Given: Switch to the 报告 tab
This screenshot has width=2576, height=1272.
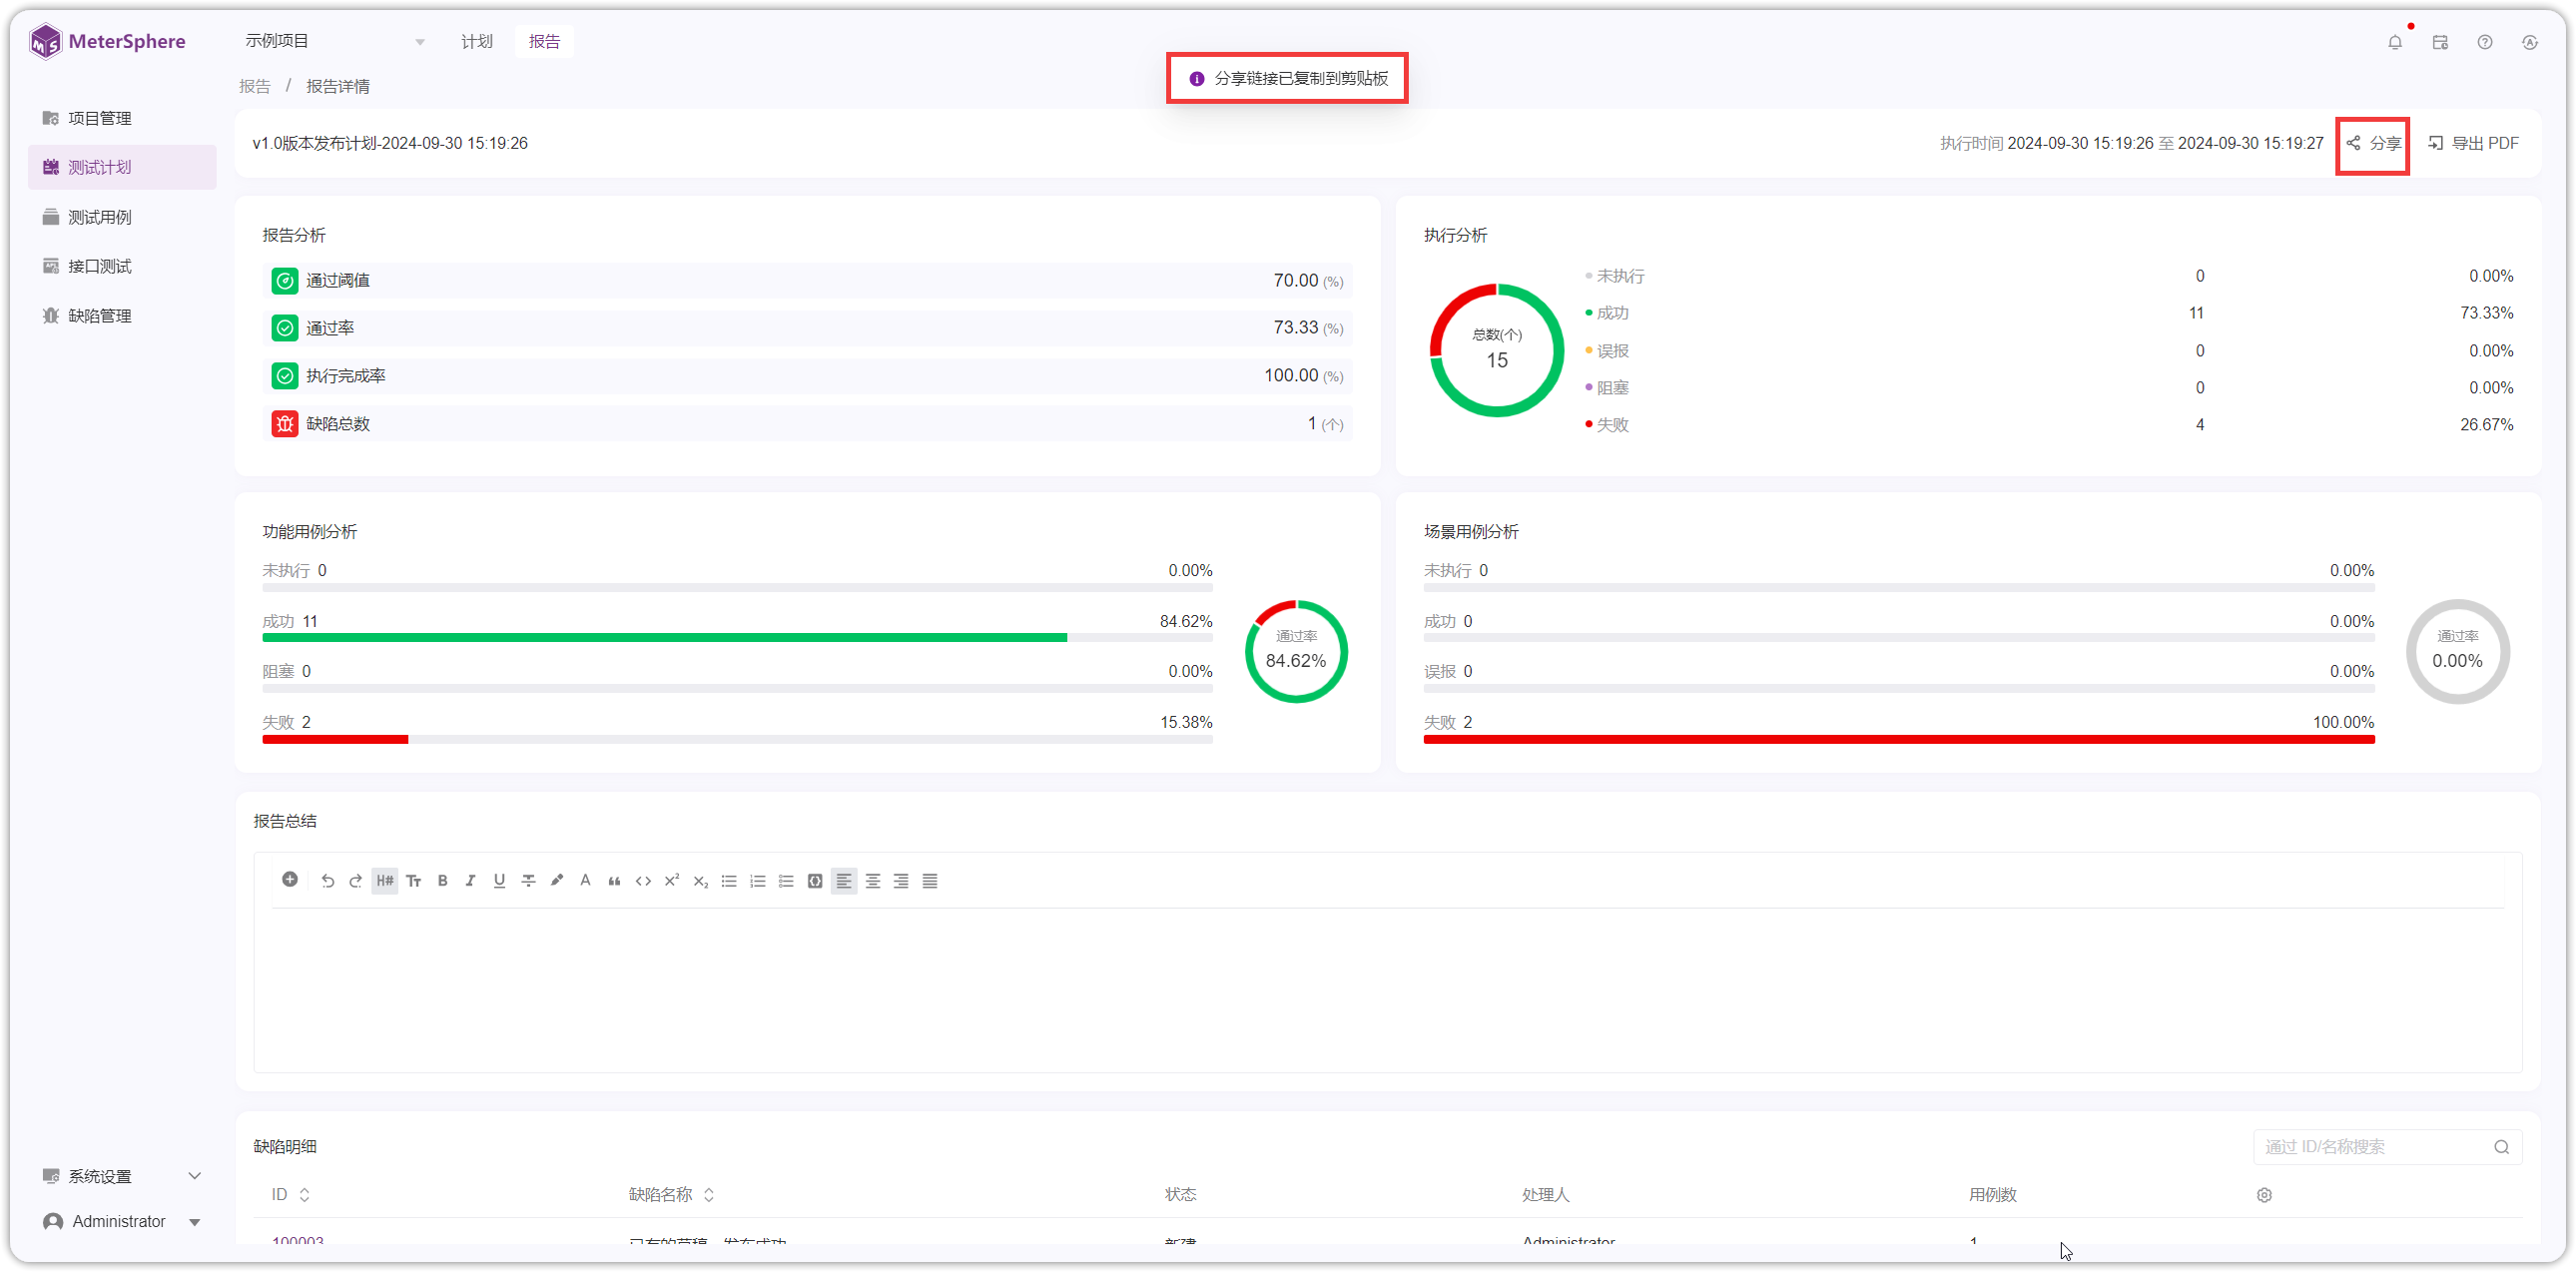Looking at the screenshot, I should coord(544,41).
